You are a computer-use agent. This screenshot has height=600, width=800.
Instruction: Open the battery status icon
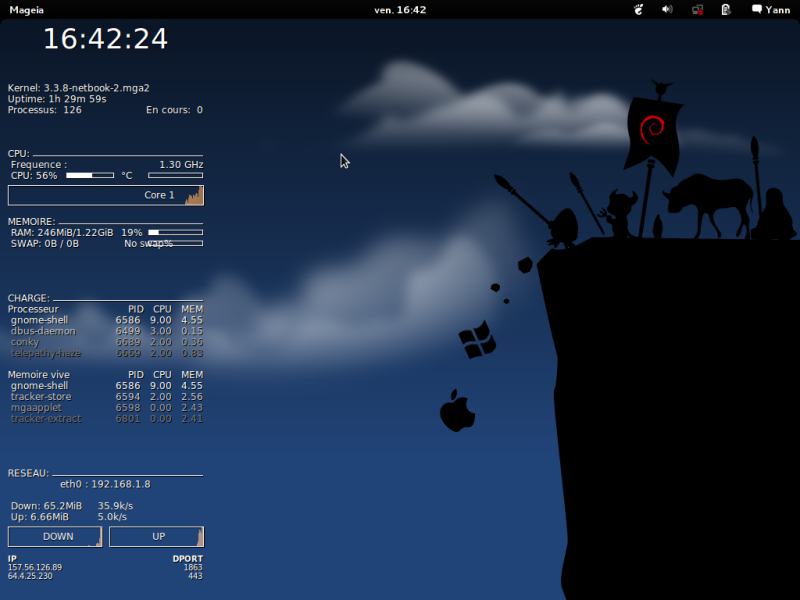pyautogui.click(x=726, y=9)
